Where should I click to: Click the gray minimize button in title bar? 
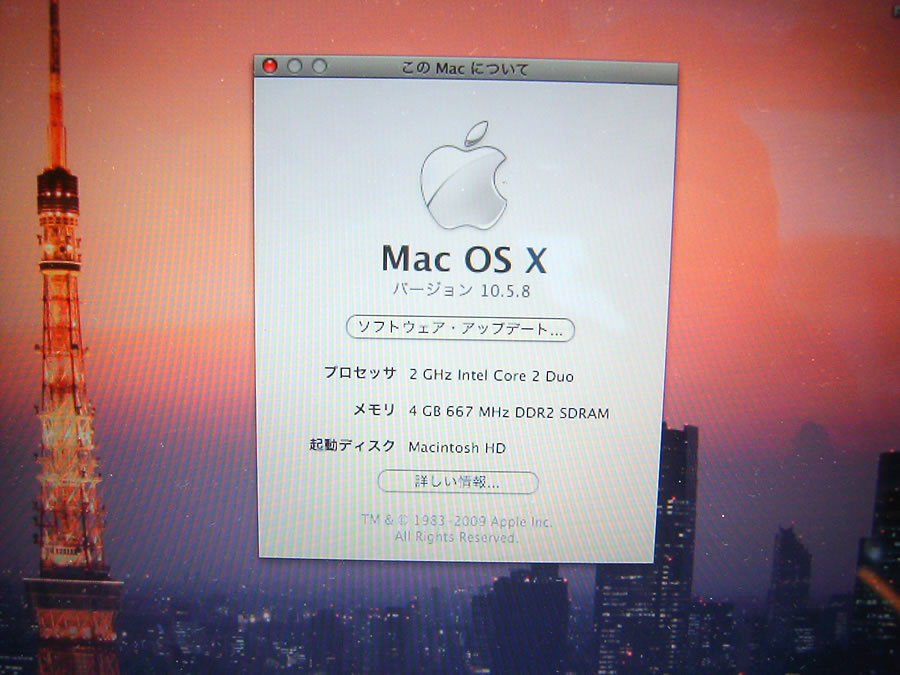pyautogui.click(x=294, y=66)
